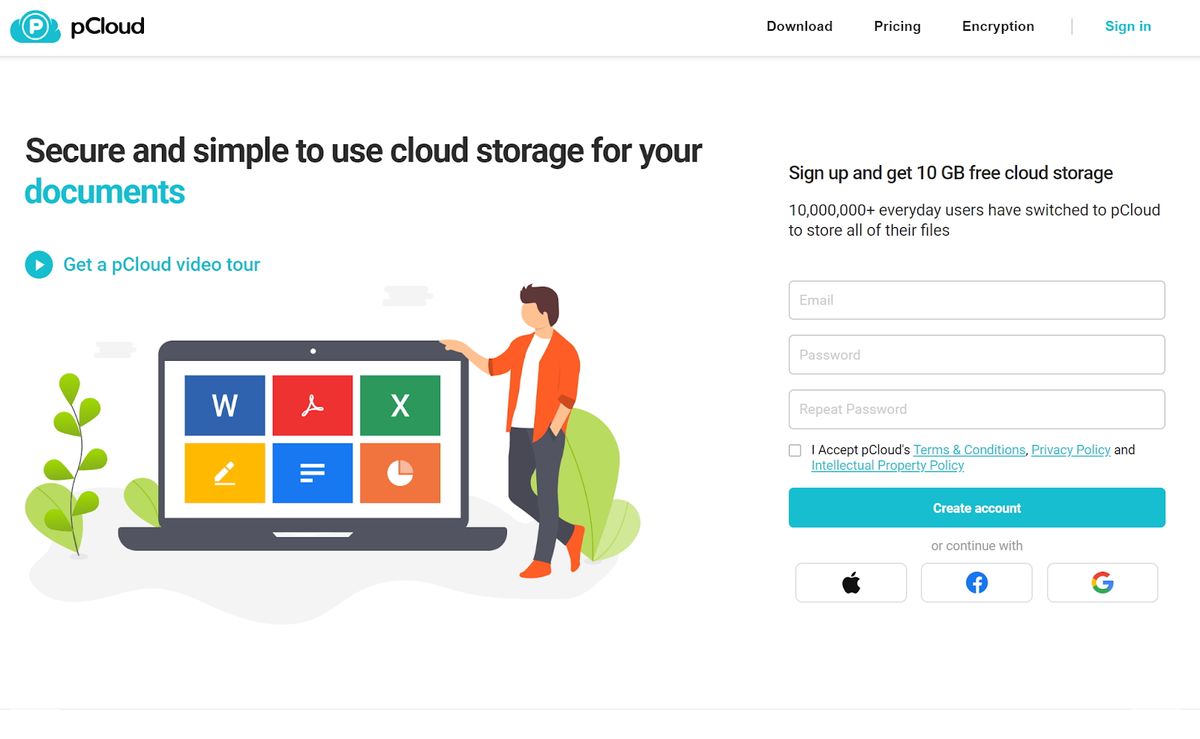The width and height of the screenshot is (1200, 739).
Task: Open the Intellectual Property Policy link
Action: [x=886, y=465]
